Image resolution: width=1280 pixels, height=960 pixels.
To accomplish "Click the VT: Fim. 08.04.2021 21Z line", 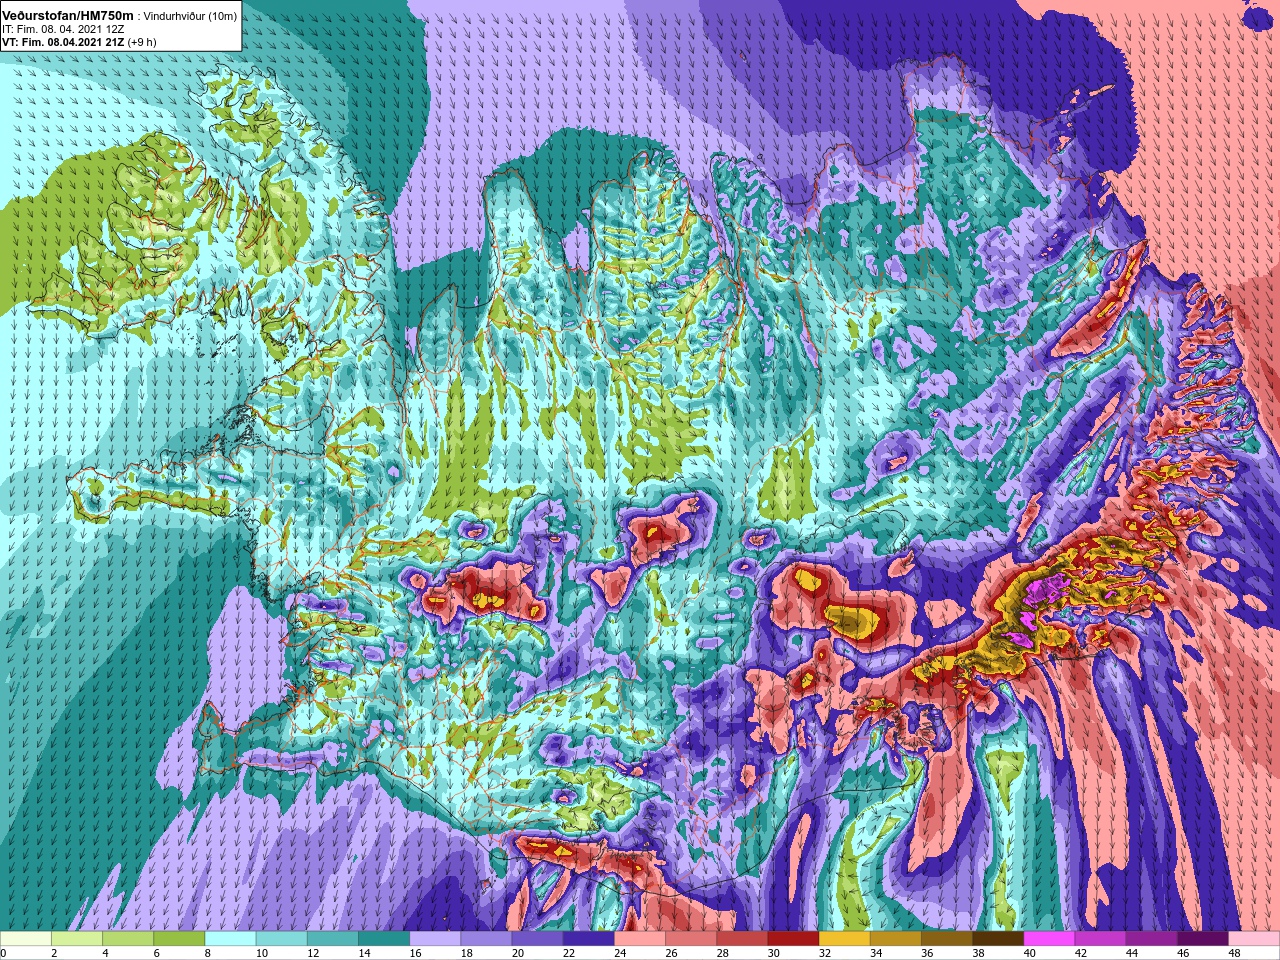I will pyautogui.click(x=77, y=43).
